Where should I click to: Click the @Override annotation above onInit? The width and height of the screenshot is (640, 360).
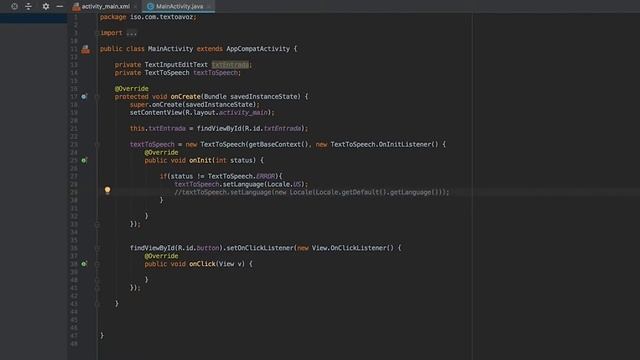[161, 152]
